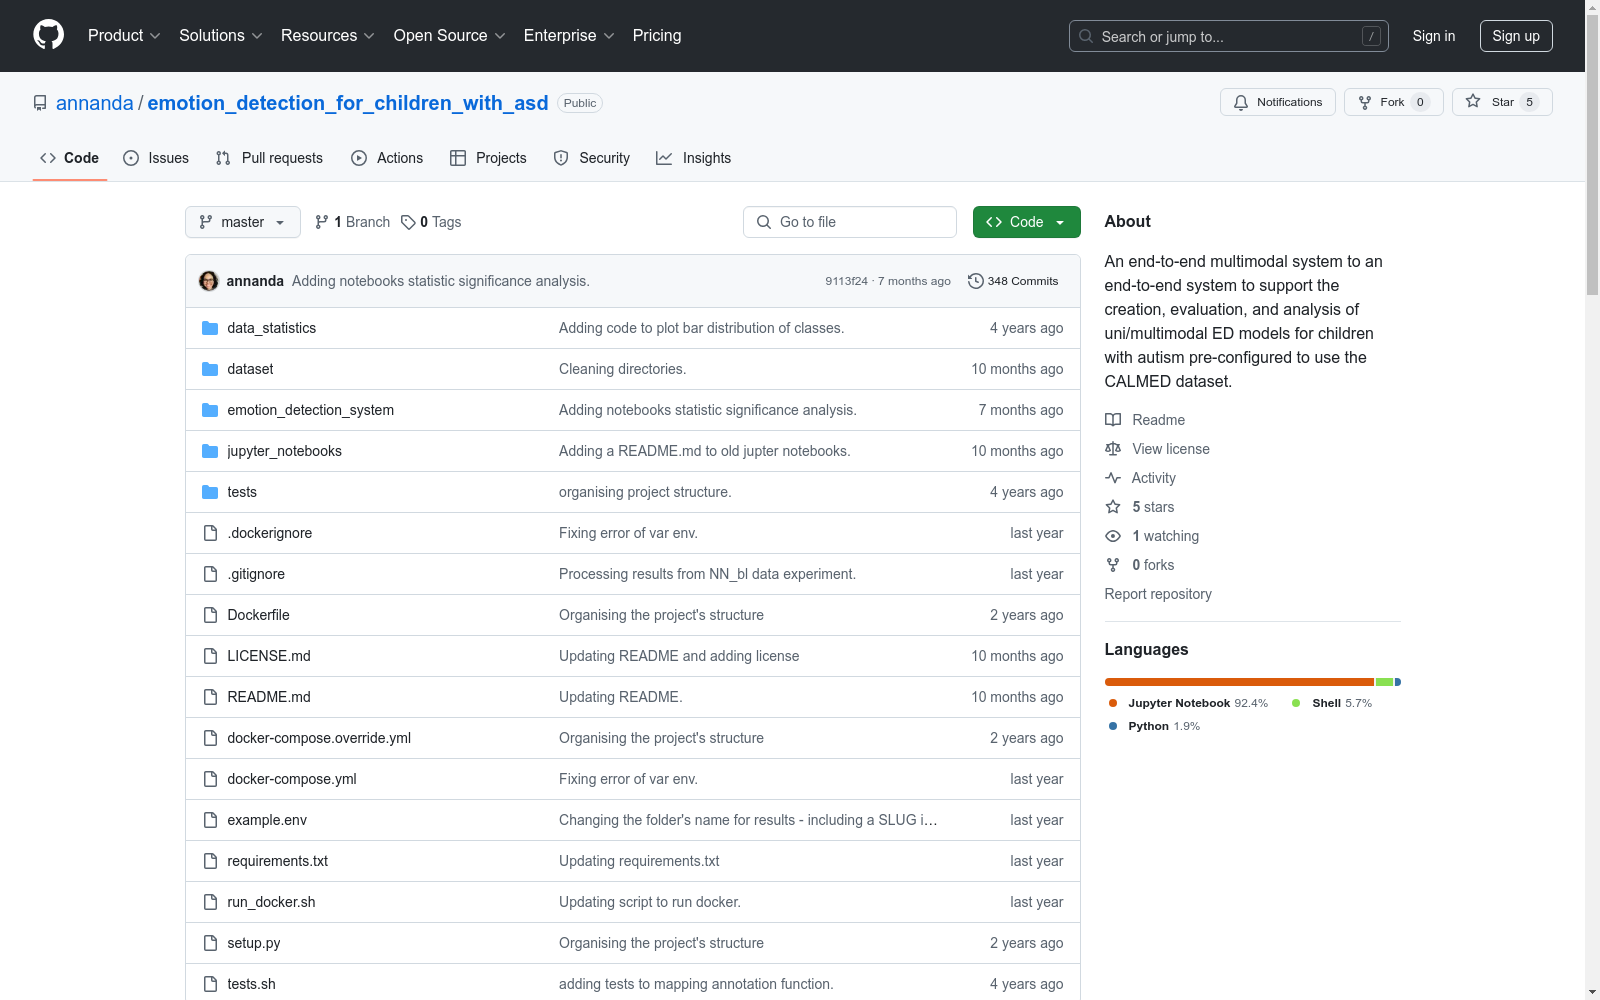Open the run_docker.sh file

(x=271, y=902)
